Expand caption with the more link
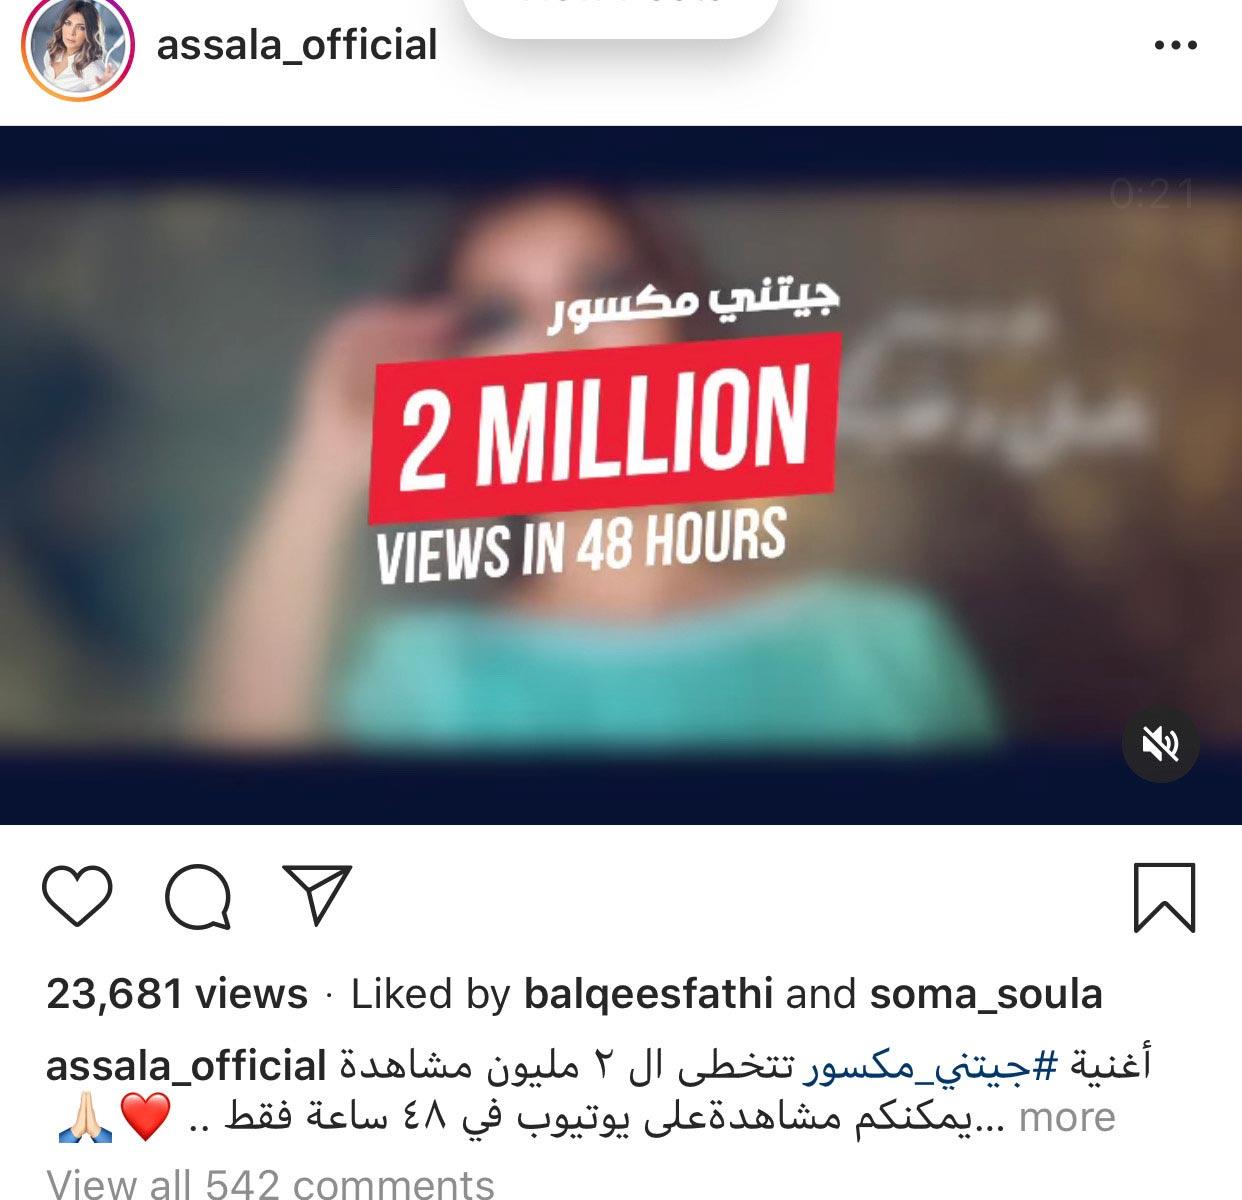Image resolution: width=1242 pixels, height=1200 pixels. (x=1067, y=1117)
